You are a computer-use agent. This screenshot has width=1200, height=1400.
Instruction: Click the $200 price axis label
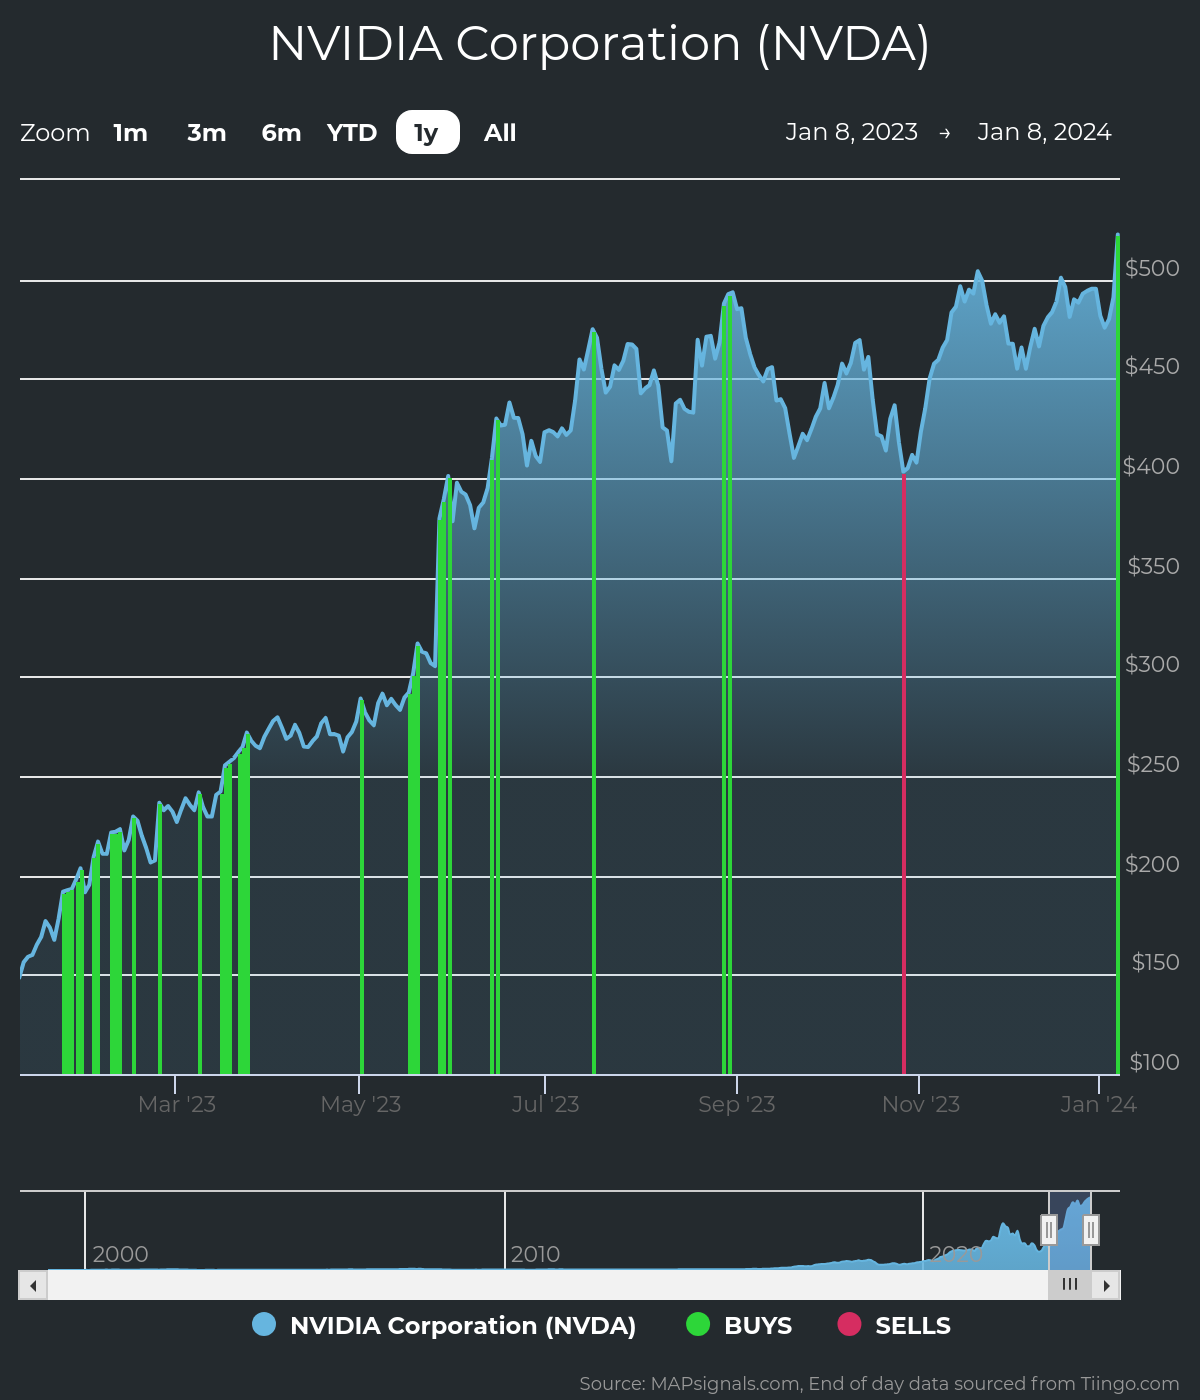coord(1152,864)
